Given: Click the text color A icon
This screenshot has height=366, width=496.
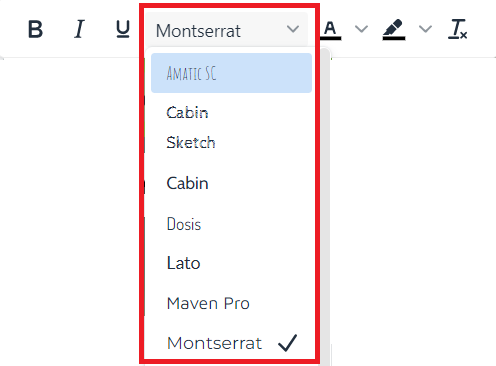Looking at the screenshot, I should tap(330, 28).
